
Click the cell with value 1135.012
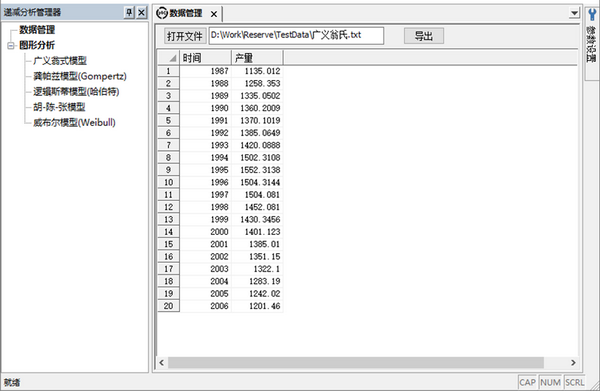tap(257, 71)
